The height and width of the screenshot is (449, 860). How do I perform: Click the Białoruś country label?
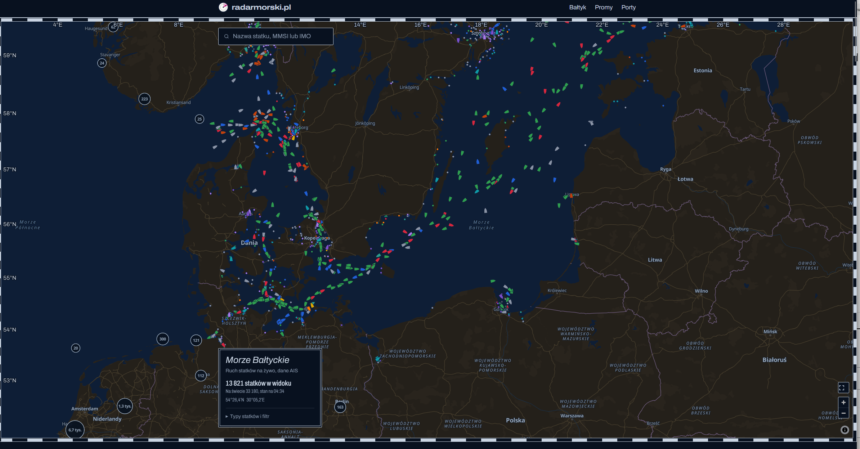tap(774, 360)
